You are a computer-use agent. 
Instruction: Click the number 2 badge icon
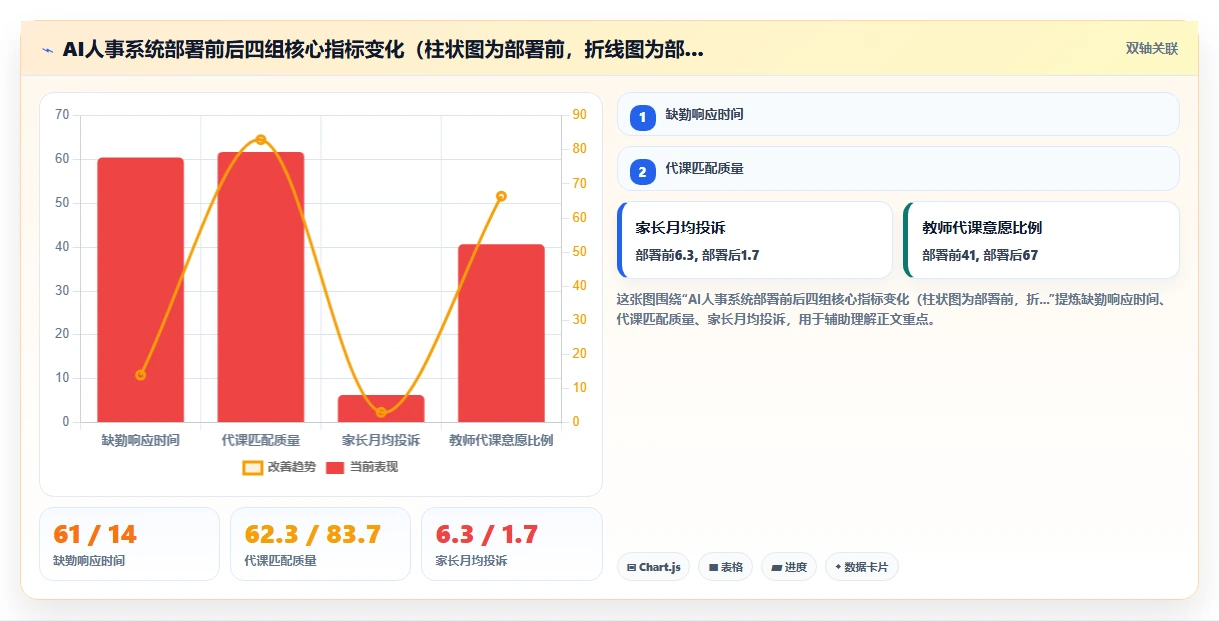coord(643,172)
